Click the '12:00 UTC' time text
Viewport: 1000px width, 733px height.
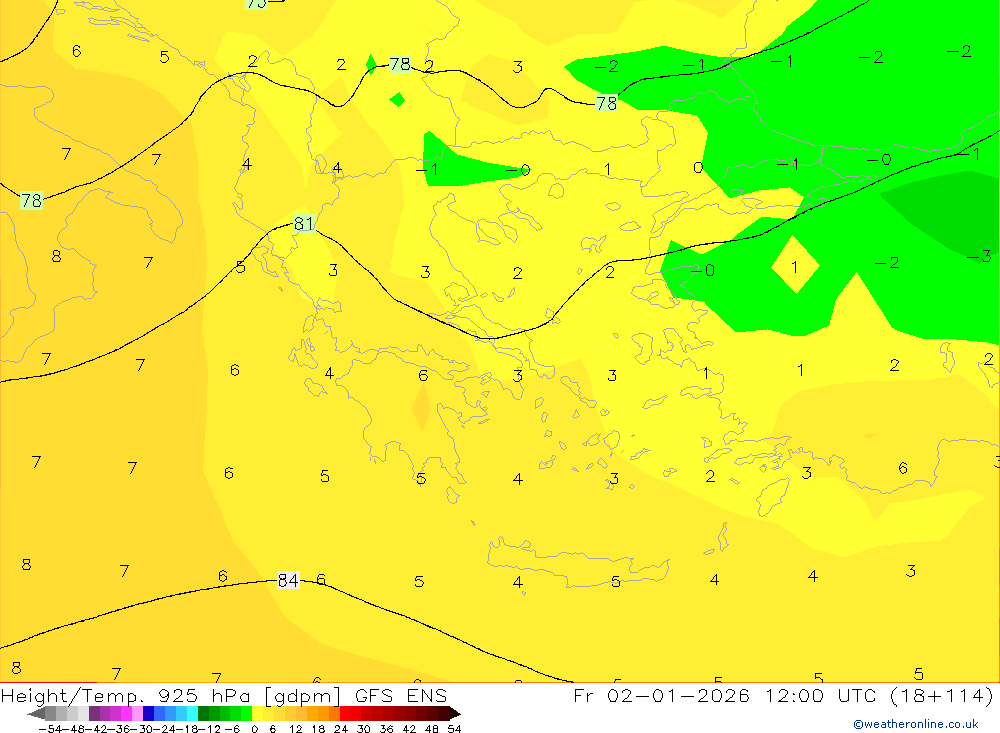(820, 696)
